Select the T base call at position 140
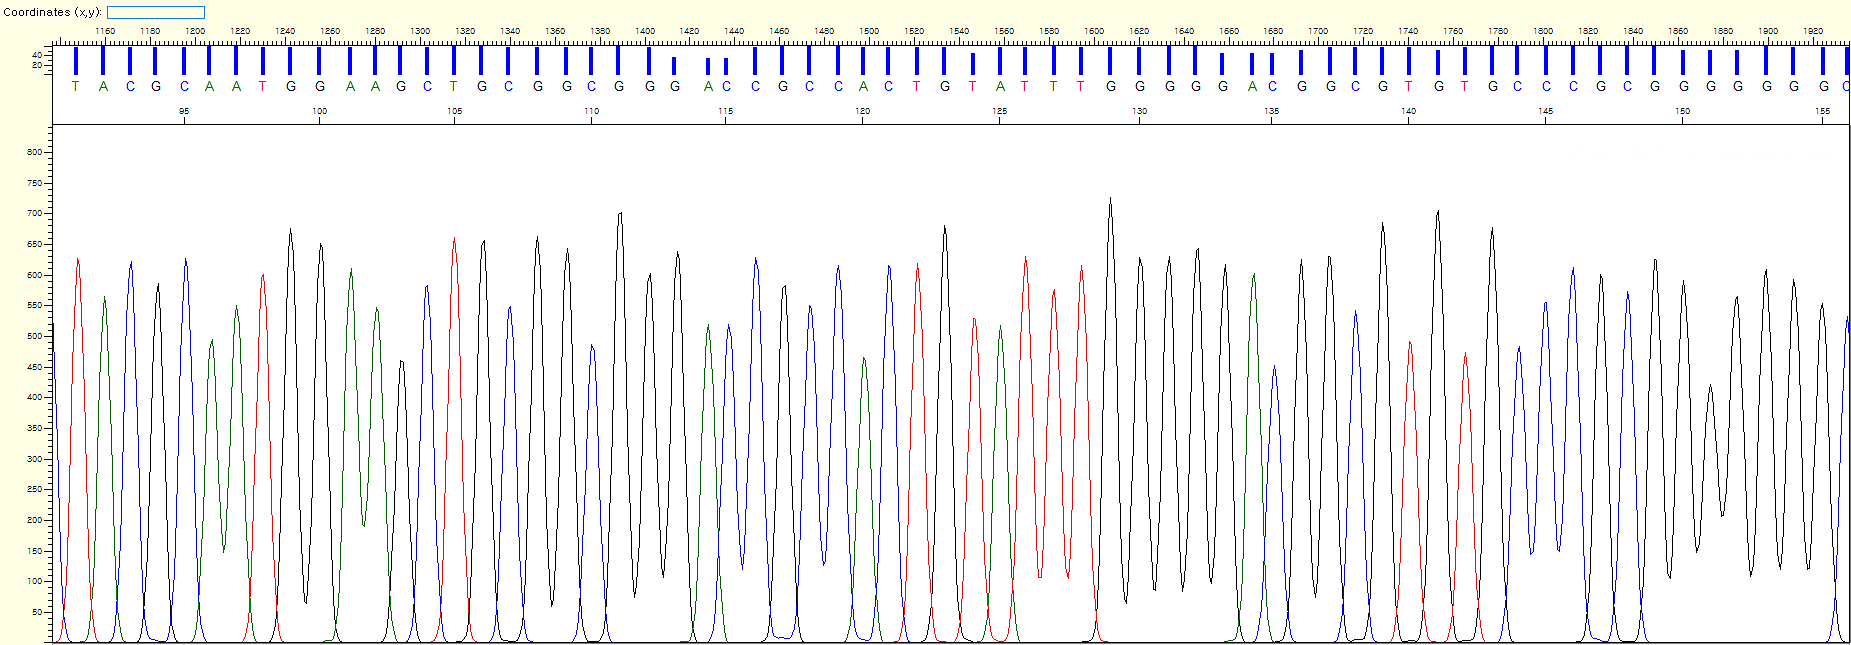The height and width of the screenshot is (645, 1851). pos(1409,87)
